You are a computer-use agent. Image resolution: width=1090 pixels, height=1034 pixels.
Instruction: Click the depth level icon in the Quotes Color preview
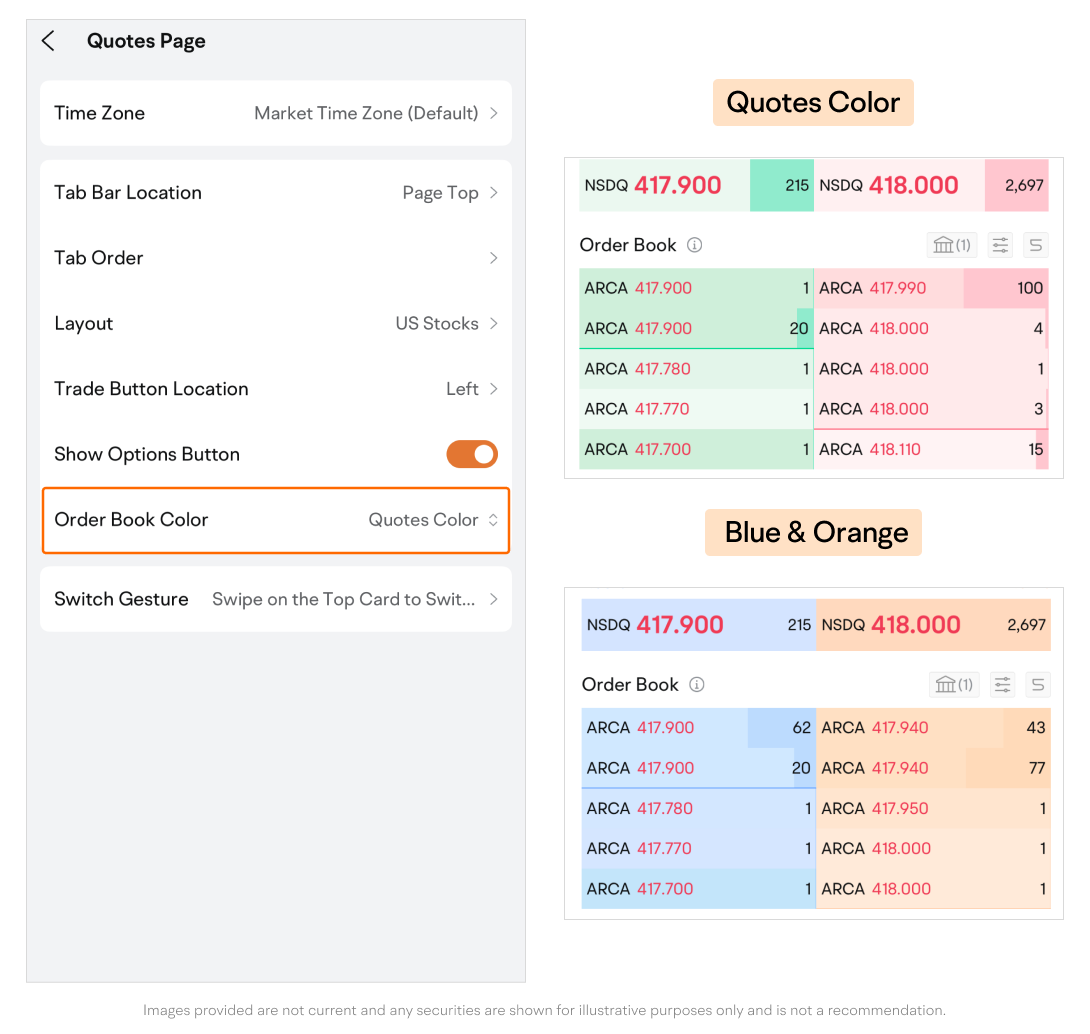[1036, 245]
